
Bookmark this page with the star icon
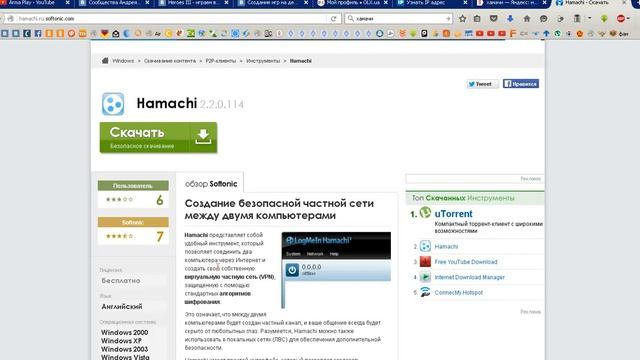[x=462, y=18]
